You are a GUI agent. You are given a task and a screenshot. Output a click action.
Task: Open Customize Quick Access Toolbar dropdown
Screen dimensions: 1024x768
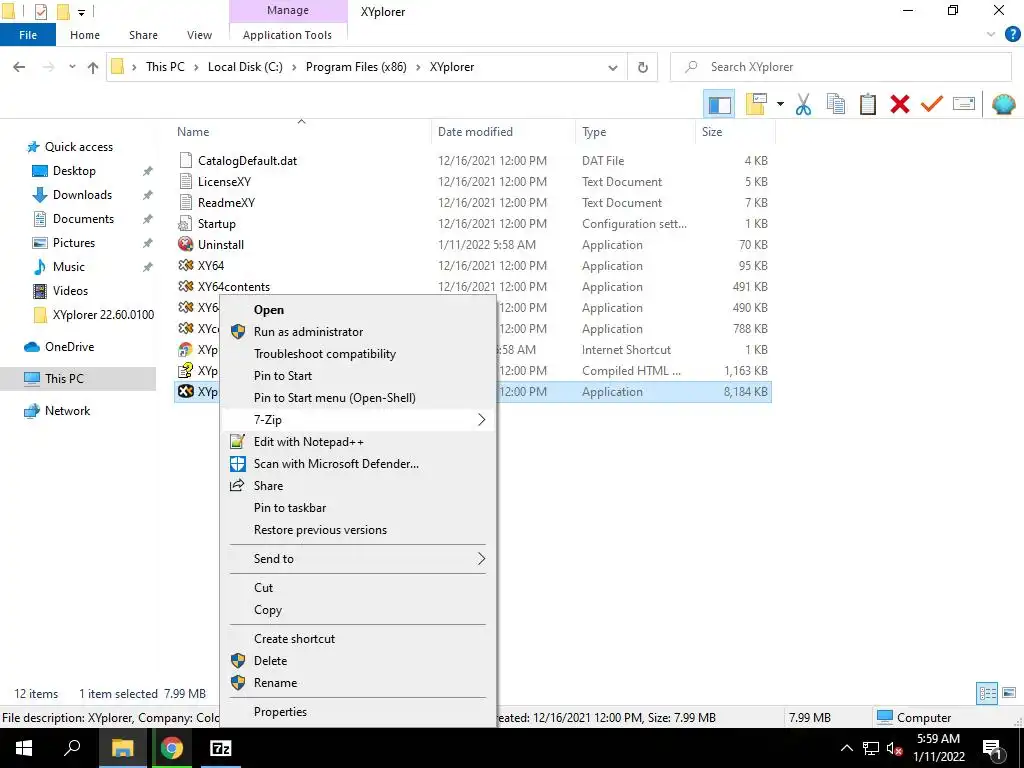click(81, 12)
